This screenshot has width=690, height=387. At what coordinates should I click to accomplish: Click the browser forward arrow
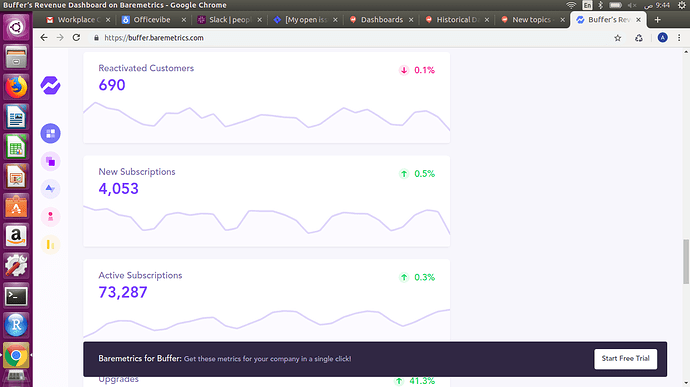(60, 38)
